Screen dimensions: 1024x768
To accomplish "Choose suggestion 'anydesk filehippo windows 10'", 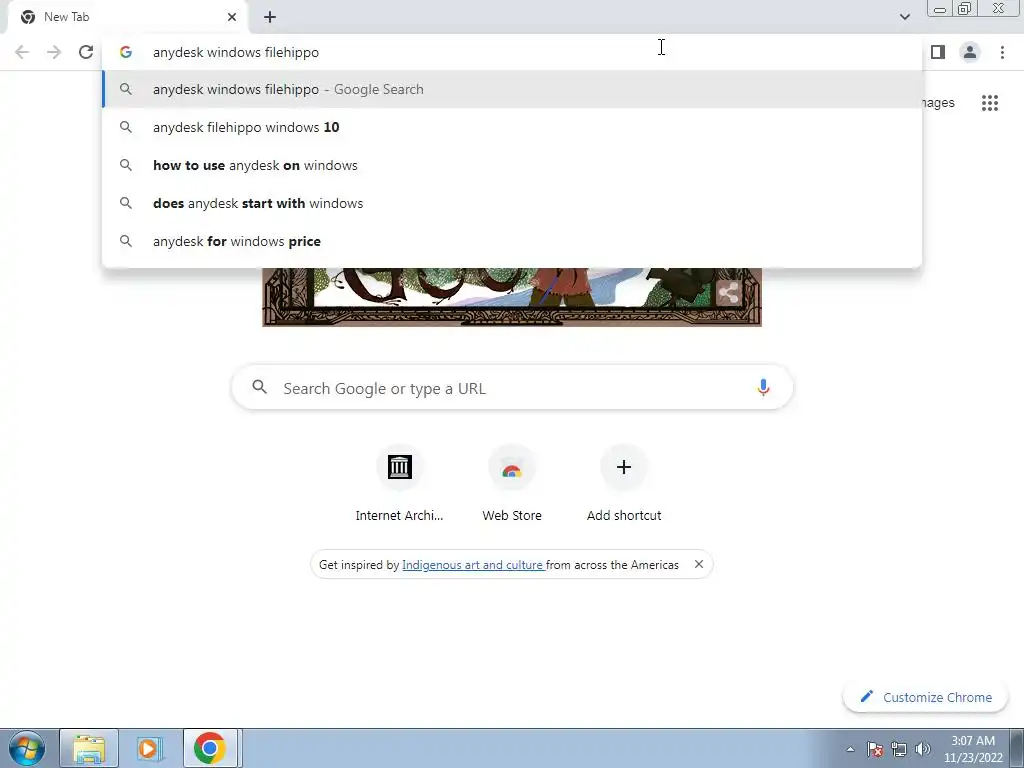I will point(513,127).
